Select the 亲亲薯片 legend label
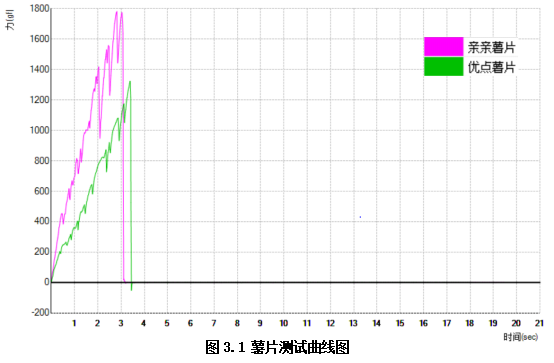 491,47
